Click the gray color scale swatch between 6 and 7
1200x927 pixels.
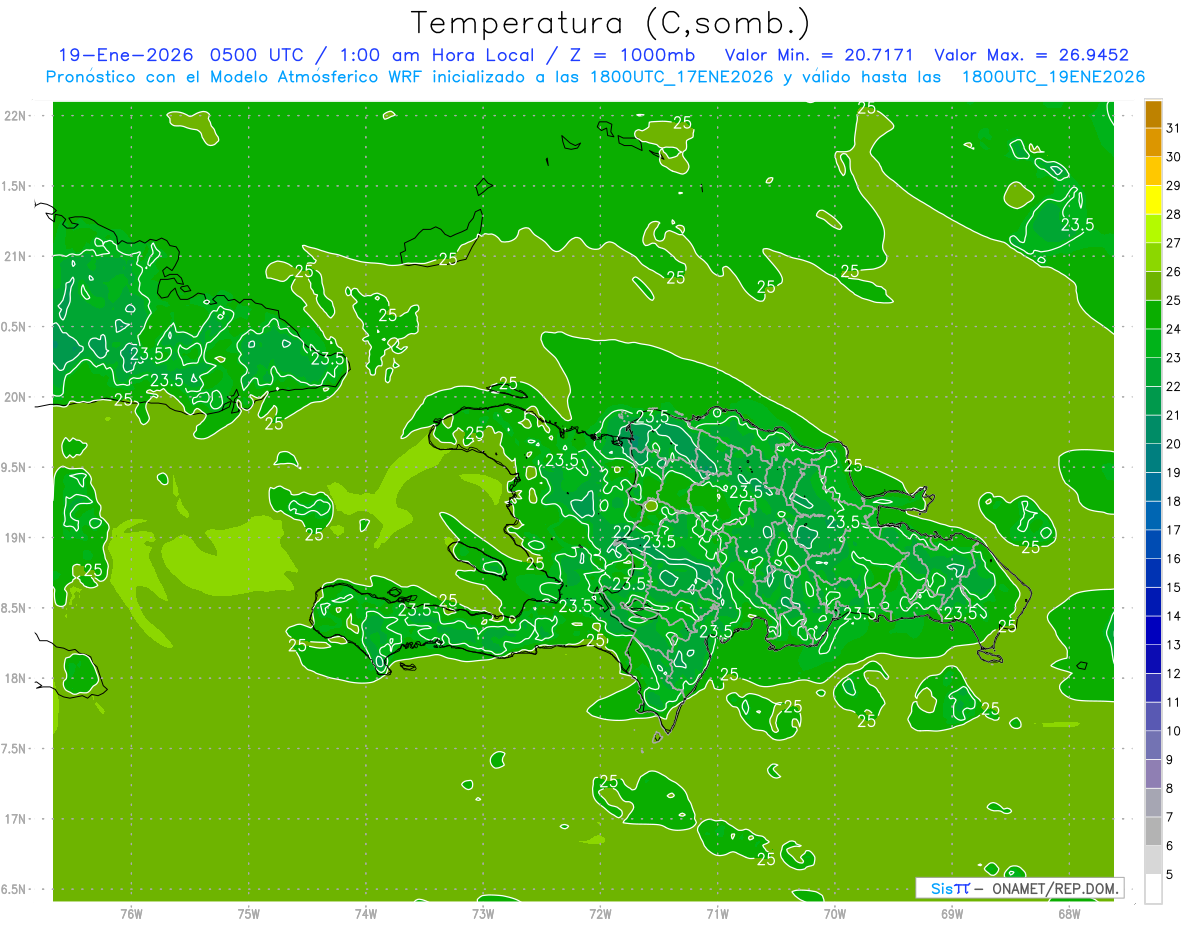tap(1153, 831)
